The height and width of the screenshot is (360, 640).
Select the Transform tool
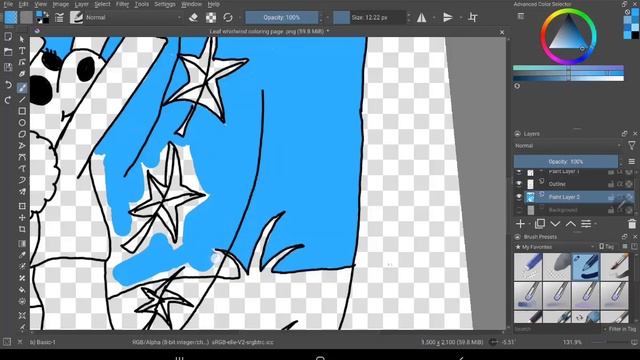point(22,206)
